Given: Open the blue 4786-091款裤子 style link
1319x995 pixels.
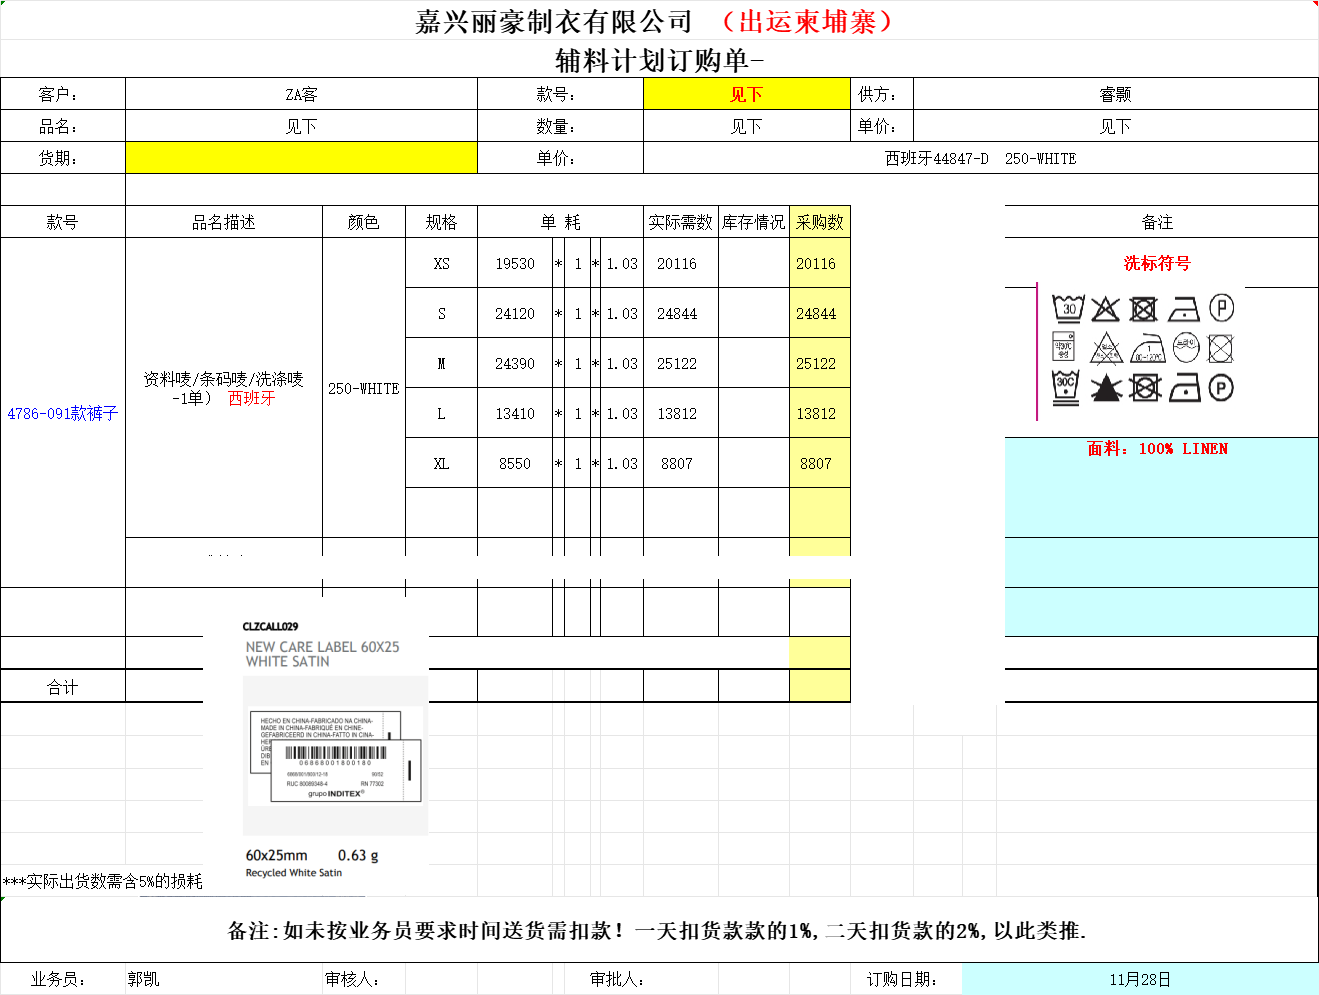Looking at the screenshot, I should tap(62, 413).
